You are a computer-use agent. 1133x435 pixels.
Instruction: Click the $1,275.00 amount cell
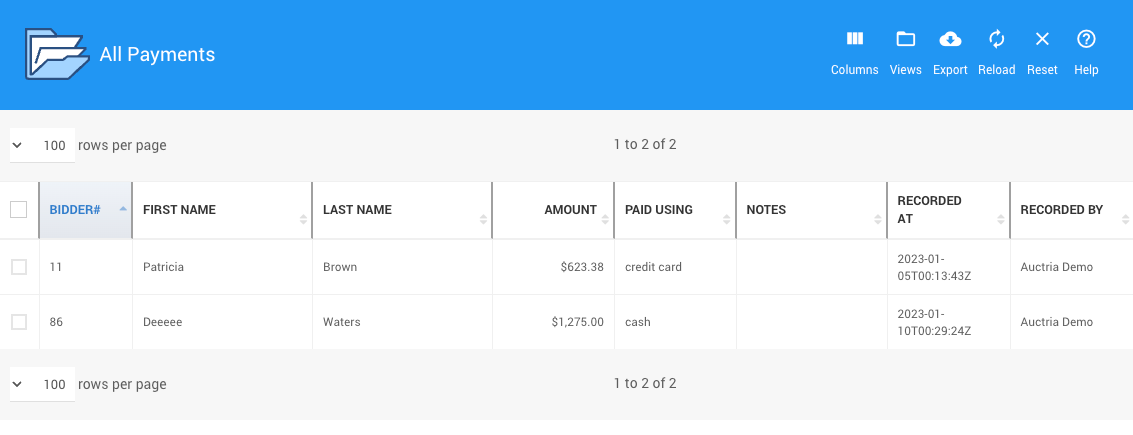[577, 322]
